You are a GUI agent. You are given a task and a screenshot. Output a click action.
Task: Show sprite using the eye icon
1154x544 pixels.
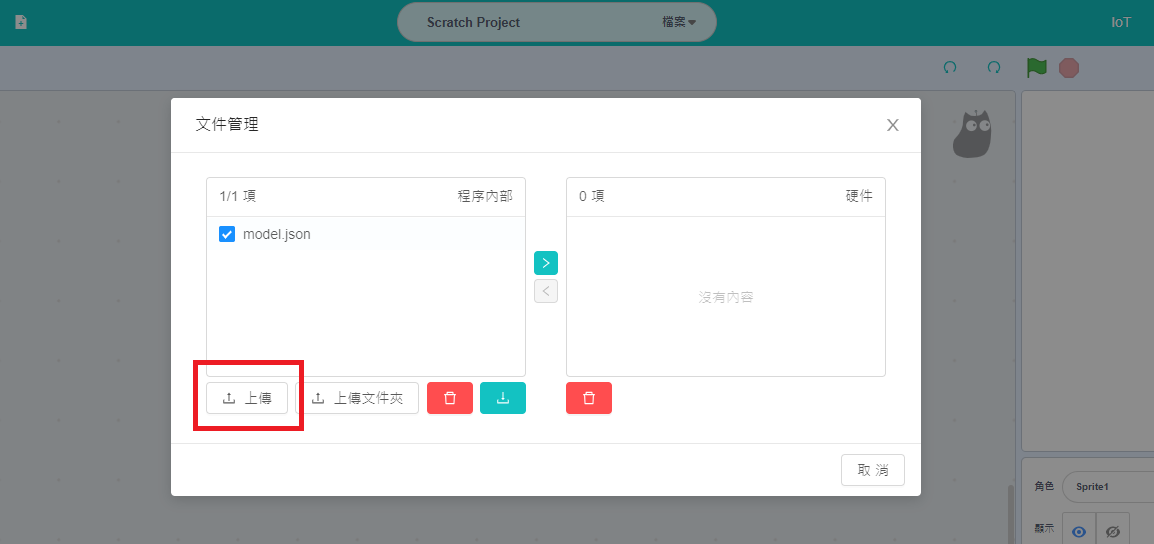tap(1079, 531)
